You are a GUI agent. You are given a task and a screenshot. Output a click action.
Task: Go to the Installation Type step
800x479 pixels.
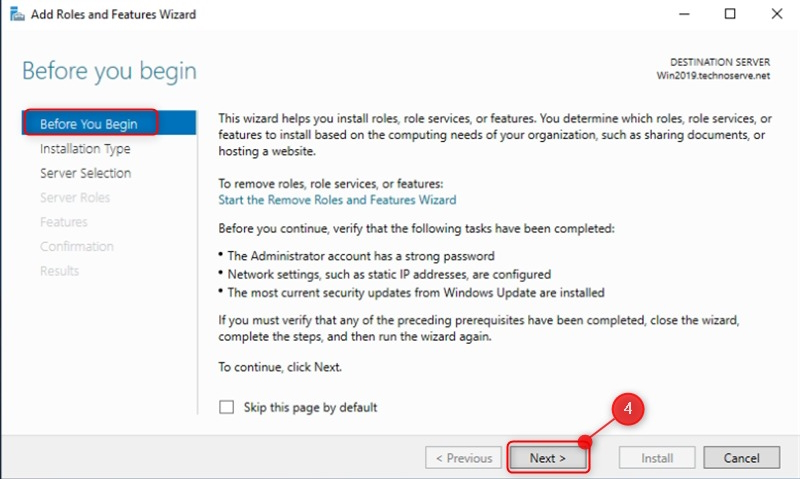pyautogui.click(x=85, y=149)
